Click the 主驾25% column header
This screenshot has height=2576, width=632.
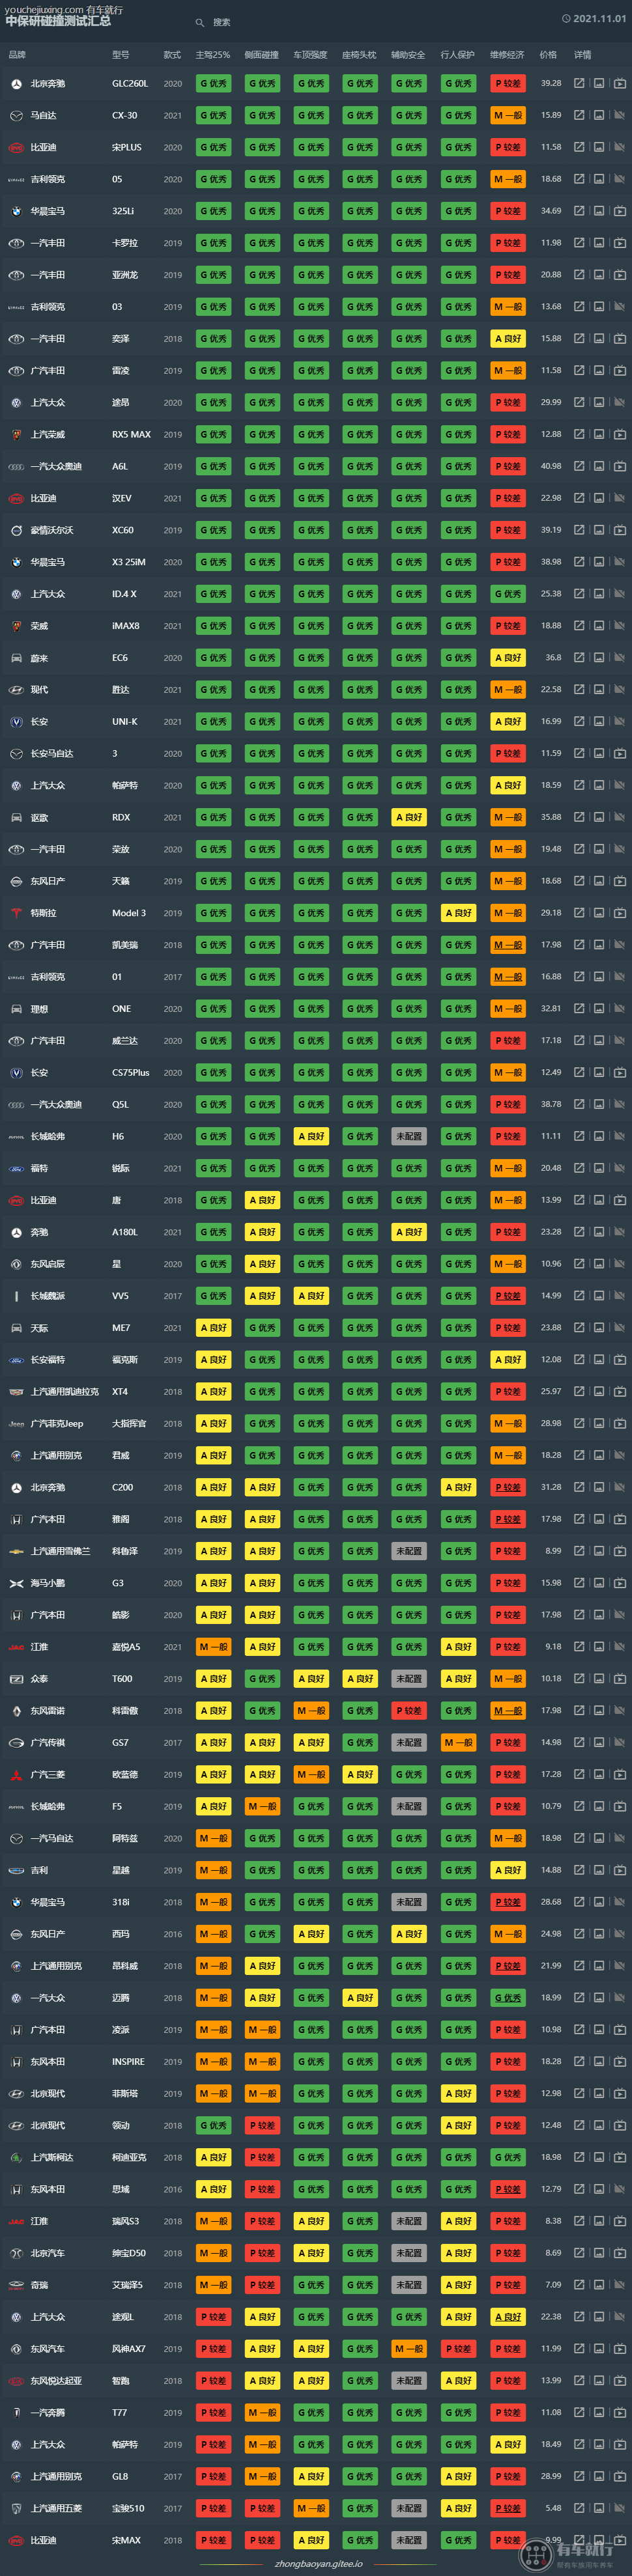[213, 55]
